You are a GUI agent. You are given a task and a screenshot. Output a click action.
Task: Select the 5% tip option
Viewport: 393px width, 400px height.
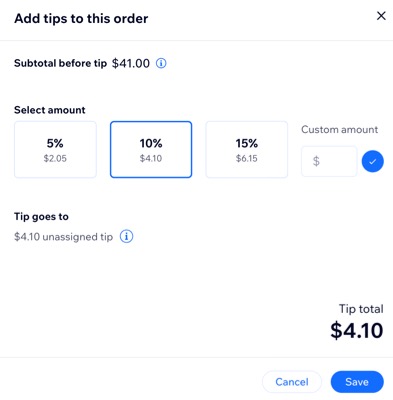pos(55,149)
